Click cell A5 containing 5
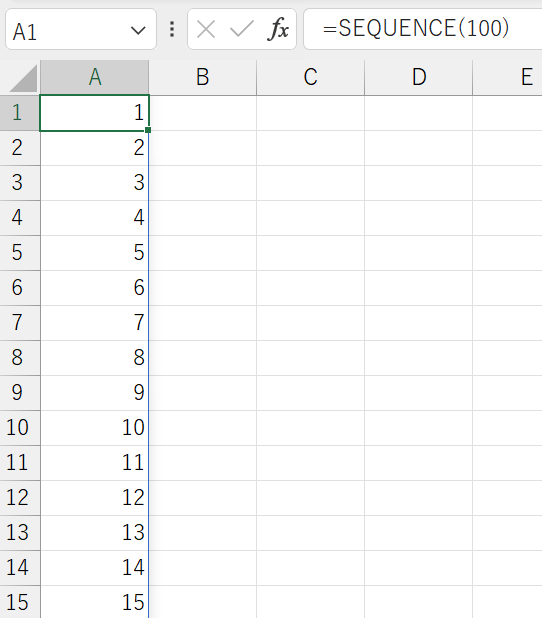The image size is (542, 618). [x=95, y=253]
